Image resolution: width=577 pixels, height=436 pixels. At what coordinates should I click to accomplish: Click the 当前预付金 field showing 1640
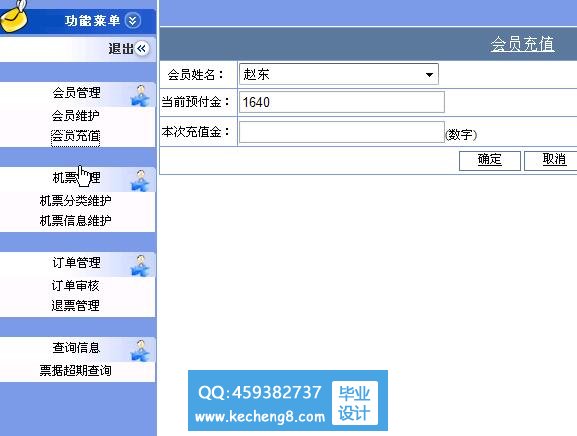[341, 102]
